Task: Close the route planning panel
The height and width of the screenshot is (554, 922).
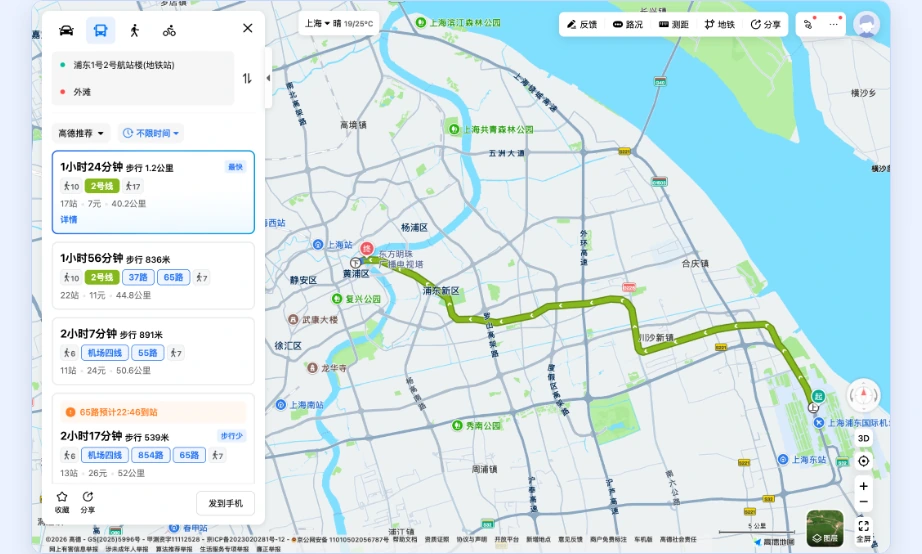Action: pyautogui.click(x=248, y=28)
